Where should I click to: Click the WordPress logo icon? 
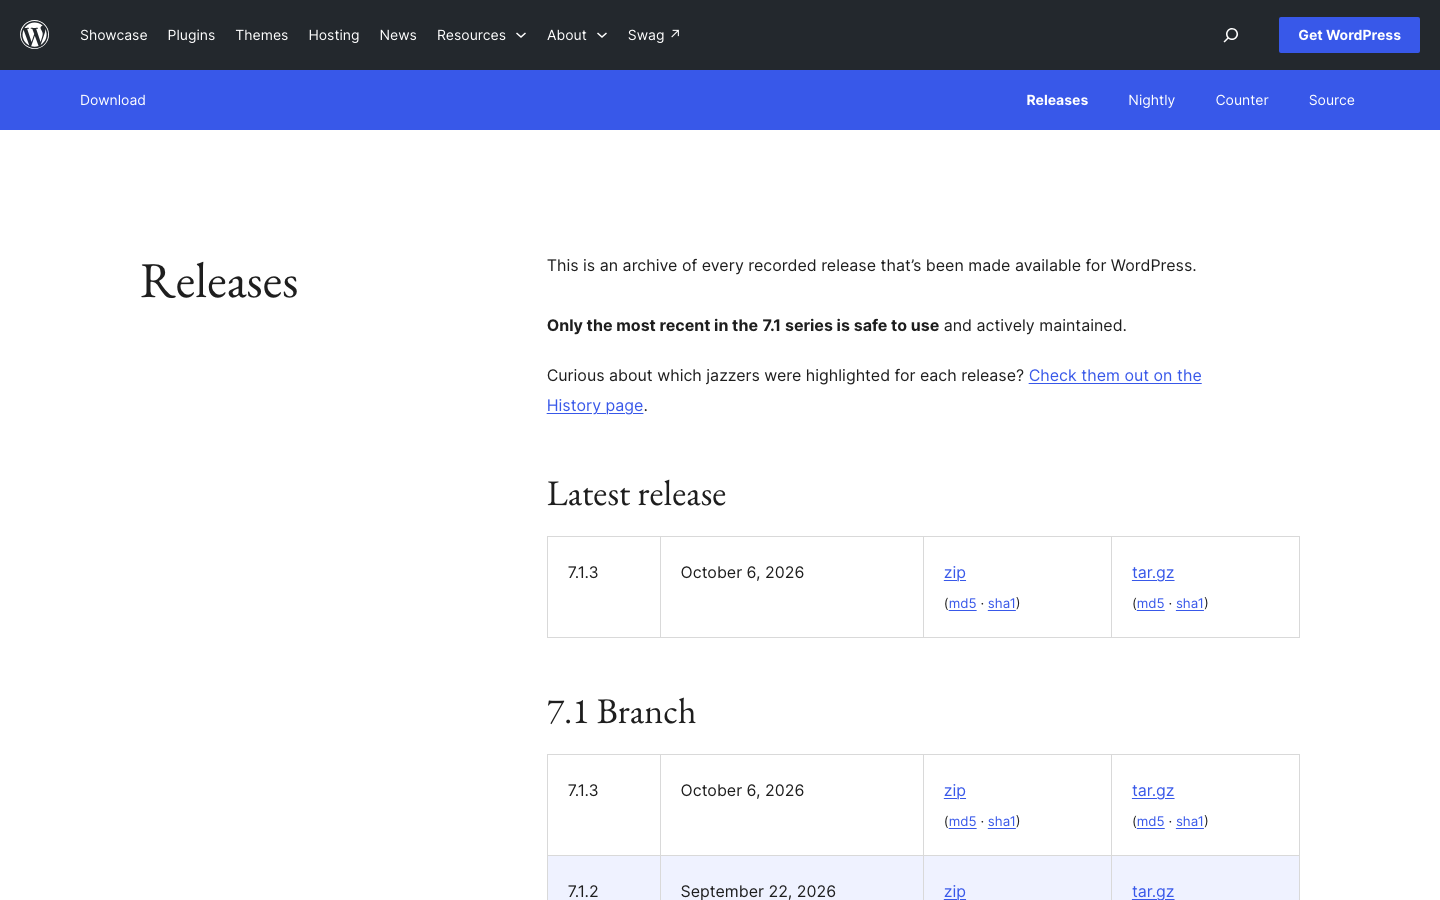coord(35,35)
